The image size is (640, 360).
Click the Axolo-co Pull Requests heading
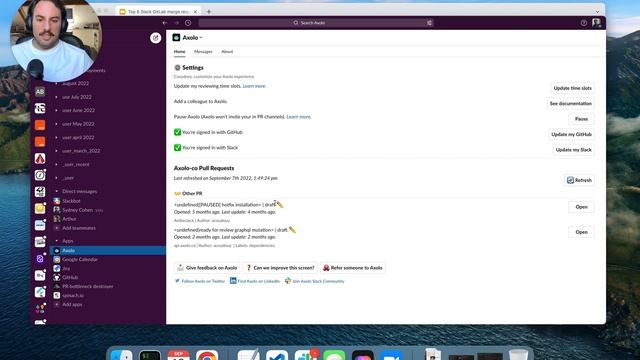coord(204,168)
